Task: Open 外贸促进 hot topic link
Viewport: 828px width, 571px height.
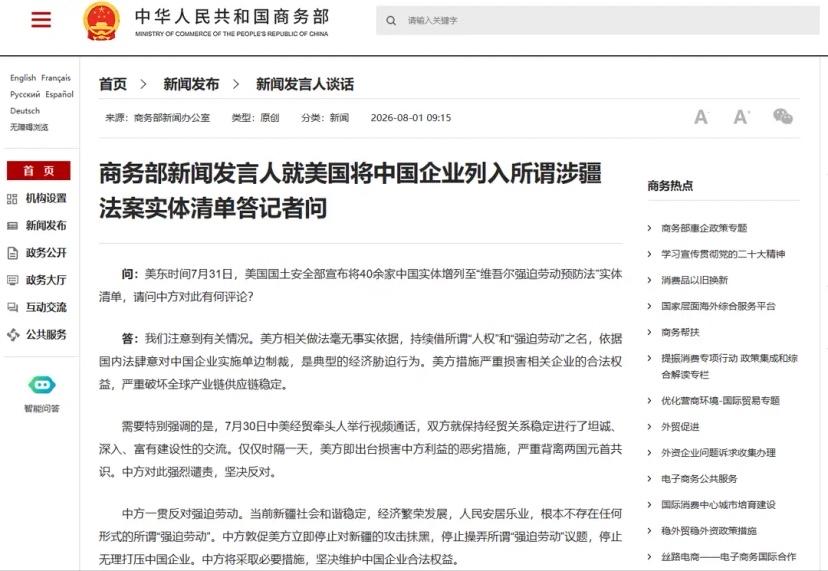Action: coord(680,427)
